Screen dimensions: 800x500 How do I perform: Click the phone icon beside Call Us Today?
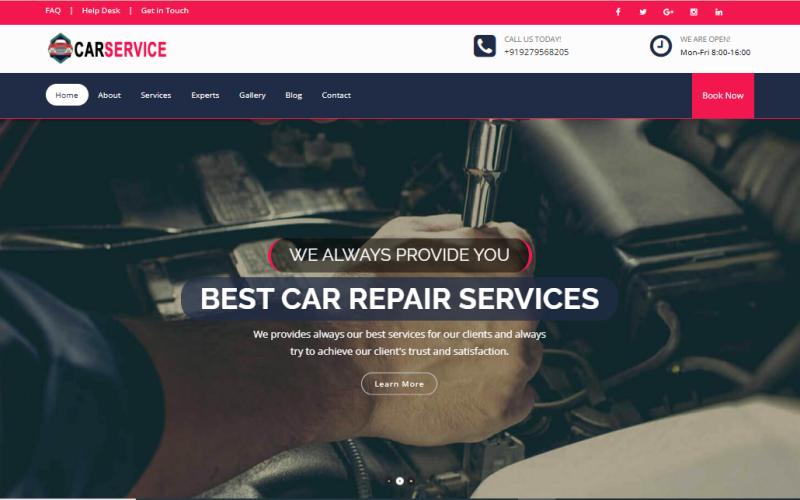[x=484, y=46]
